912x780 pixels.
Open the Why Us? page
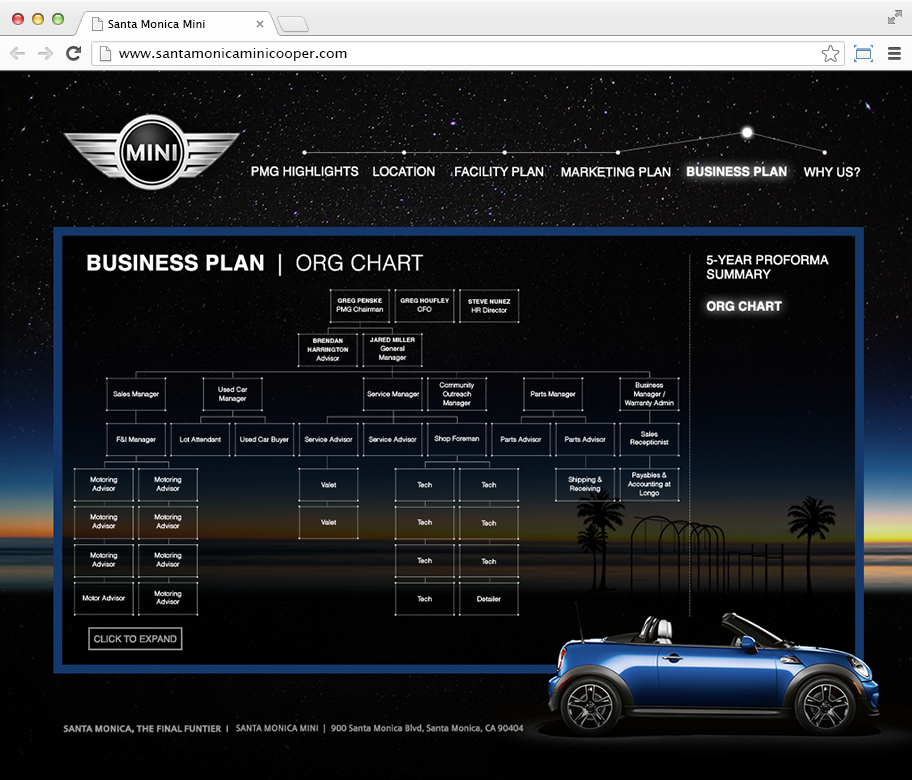pyautogui.click(x=832, y=172)
